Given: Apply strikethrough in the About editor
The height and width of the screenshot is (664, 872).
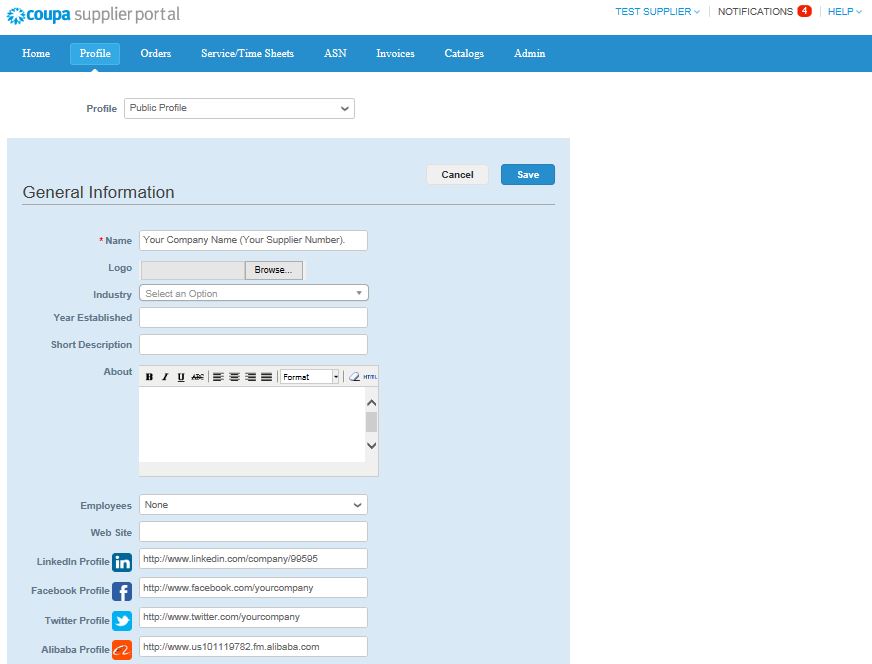Looking at the screenshot, I should (197, 377).
